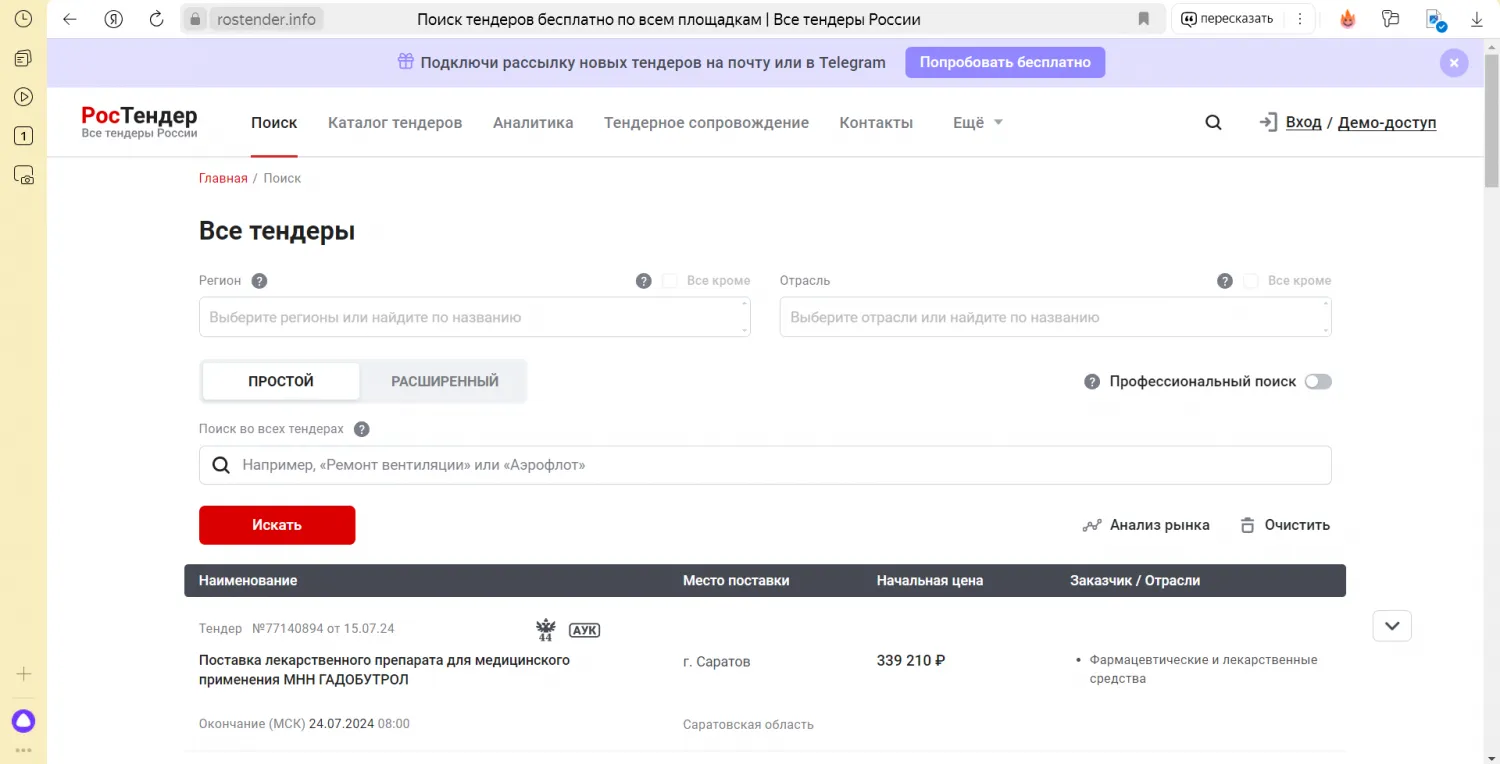Screen dimensions: 1500x764
Task: Switch to the РАСШИРЕННЫЙ search tab
Action: (x=444, y=381)
